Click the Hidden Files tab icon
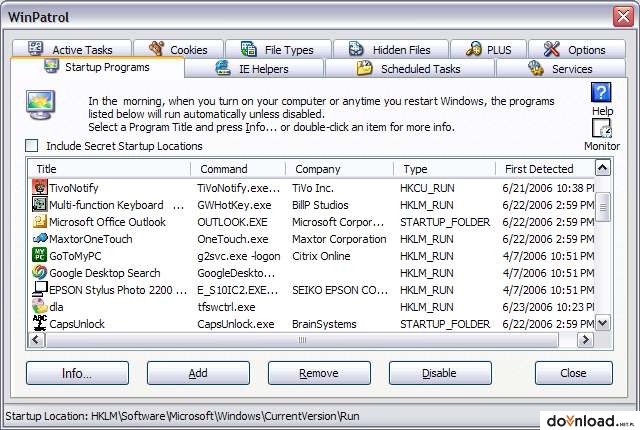The width and height of the screenshot is (640, 430). (356, 49)
